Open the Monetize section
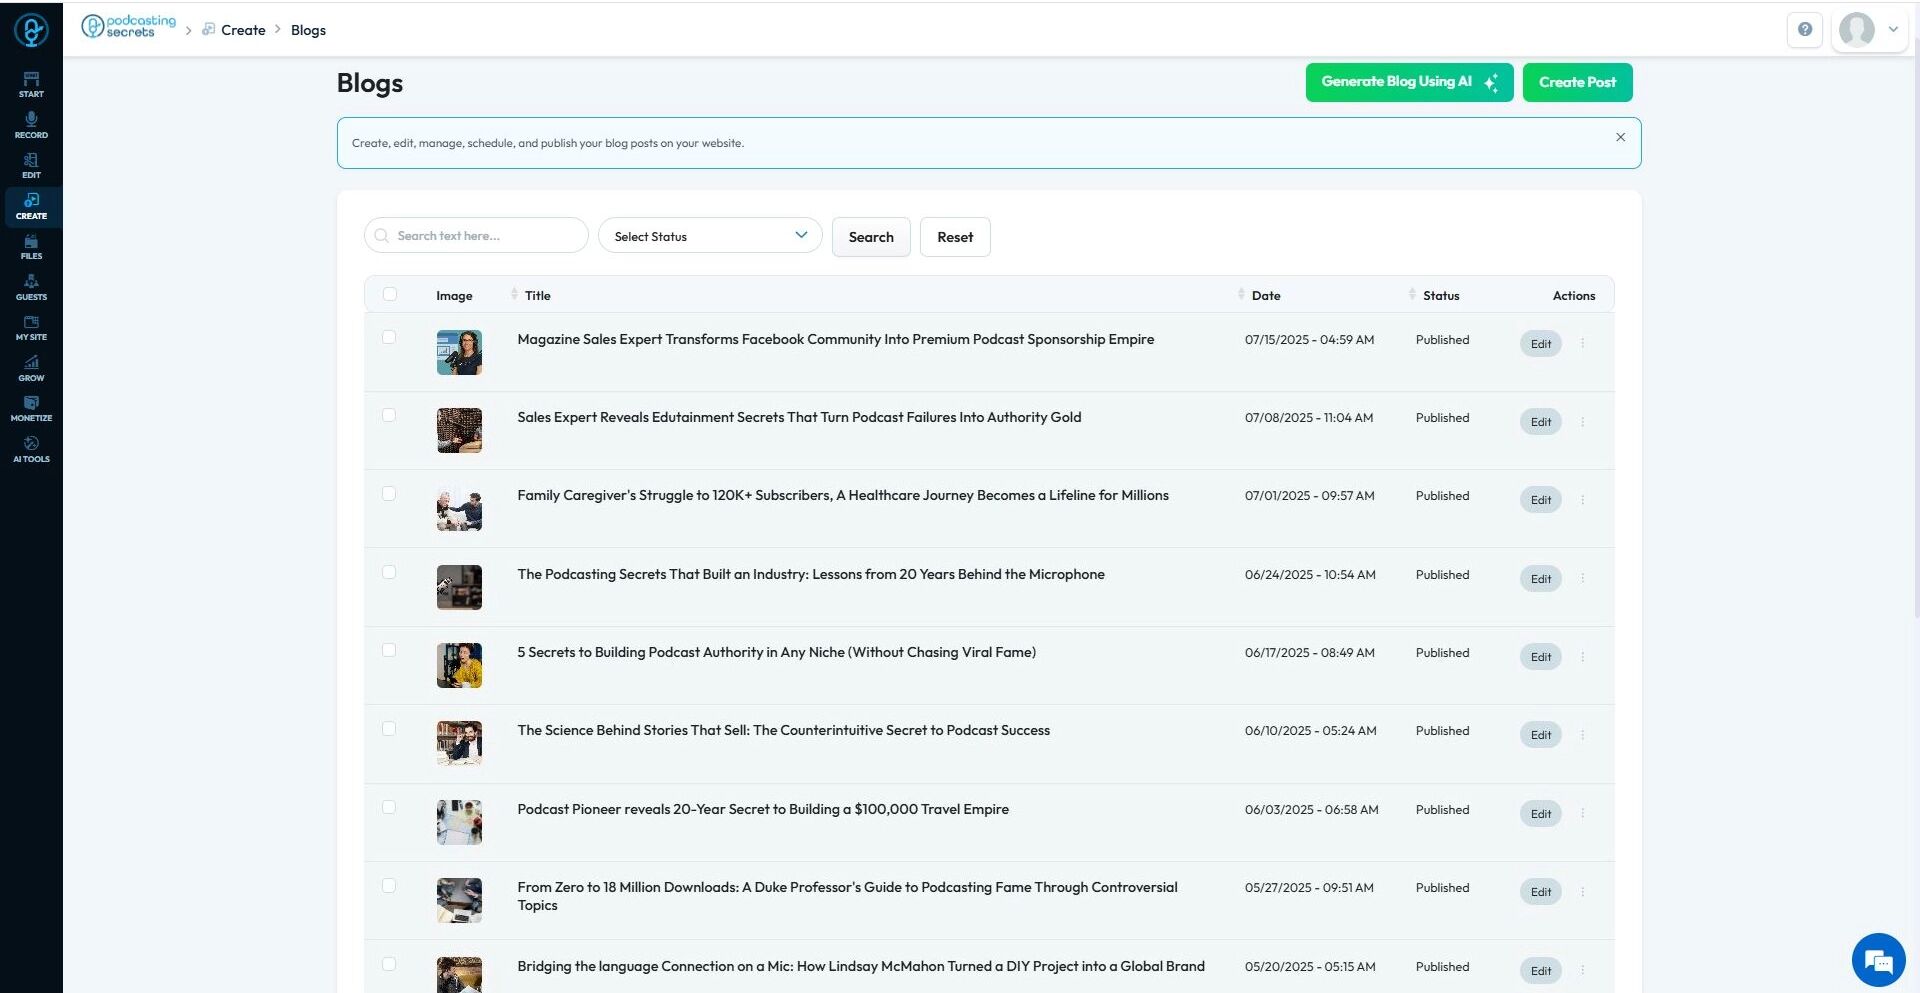 pyautogui.click(x=31, y=409)
